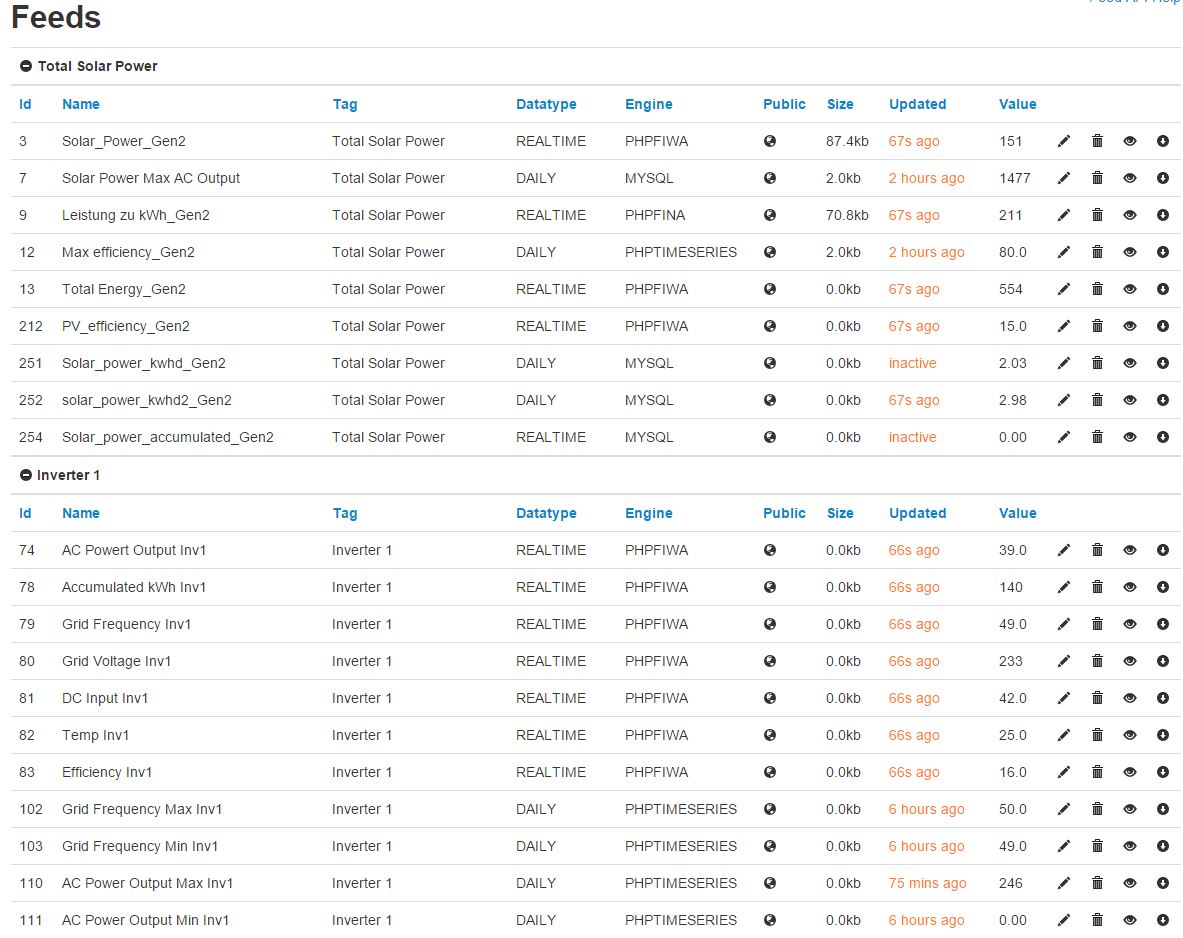The width and height of the screenshot is (1183, 938).
Task: View the Max efficiency_Gen2 feed with eye icon
Action: coord(1130,252)
